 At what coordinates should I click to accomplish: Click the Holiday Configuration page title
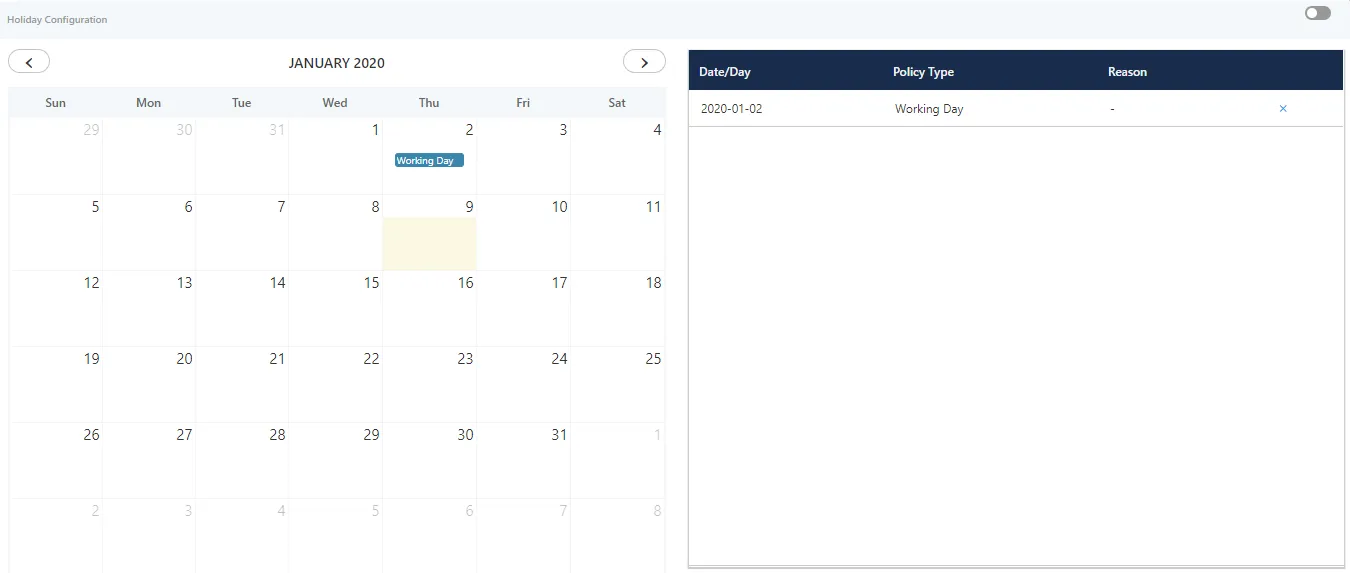57,20
